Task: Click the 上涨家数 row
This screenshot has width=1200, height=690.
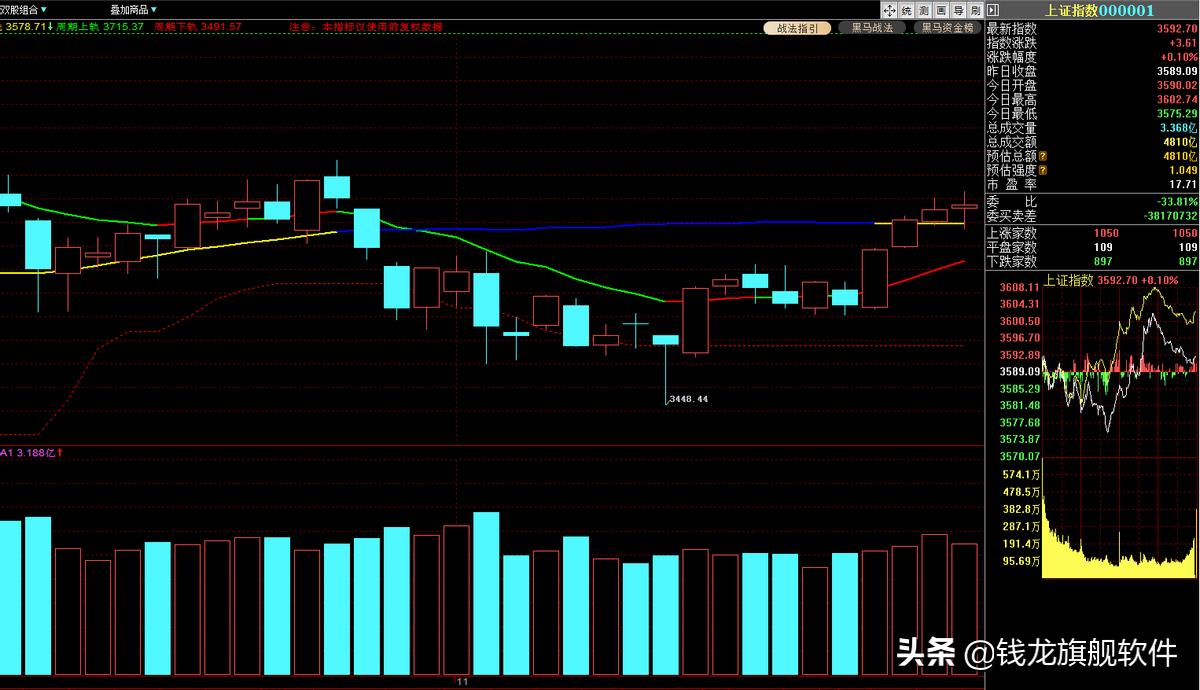Action: coord(1092,233)
